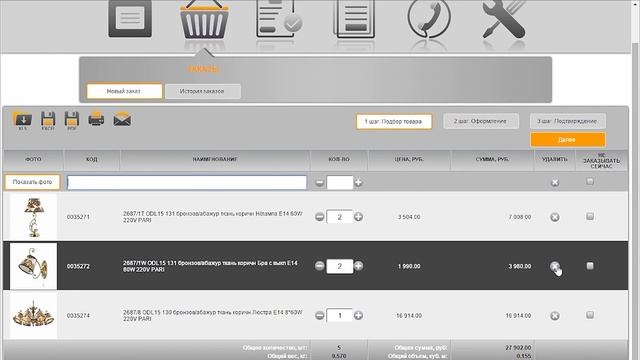Image resolution: width=640 pixels, height=360 pixels.
Task: Click the 'Показать фото' button
Action: (32, 182)
